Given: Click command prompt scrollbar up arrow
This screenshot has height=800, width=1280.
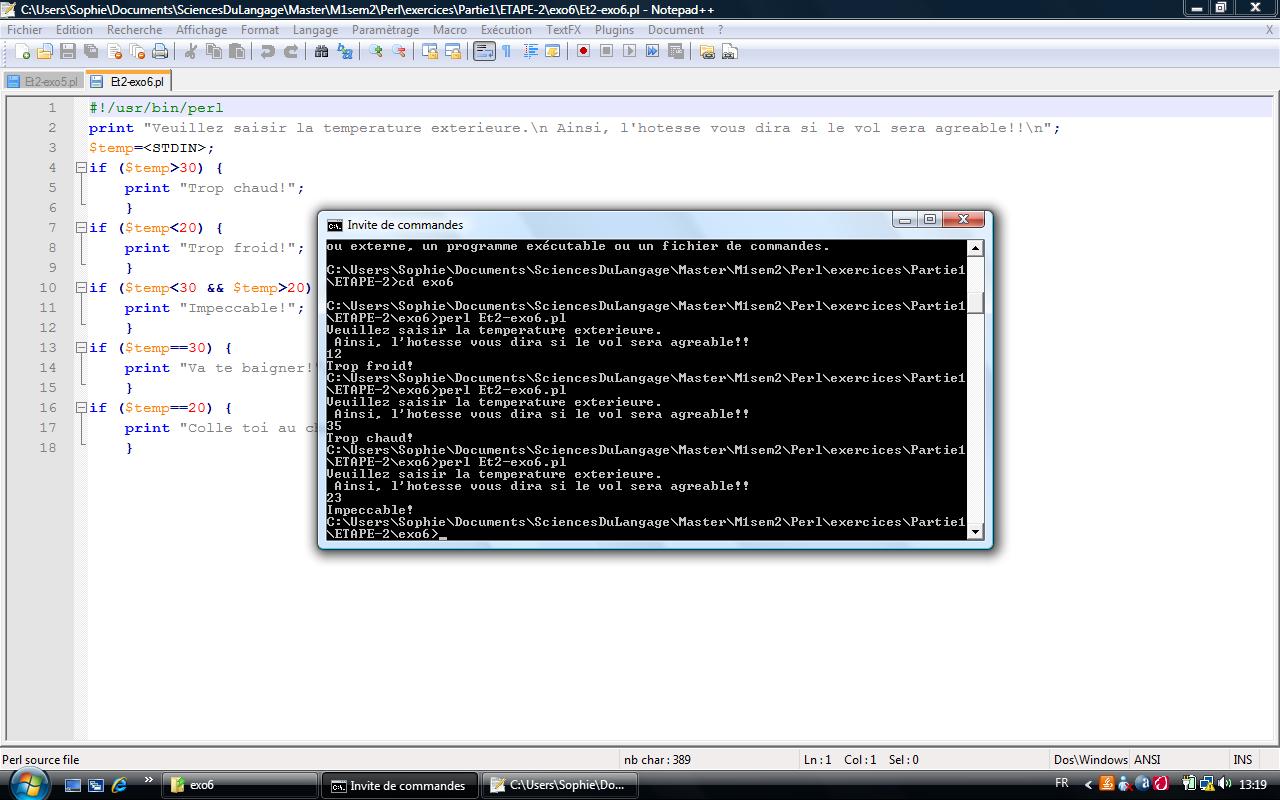Looking at the screenshot, I should pyautogui.click(x=975, y=247).
